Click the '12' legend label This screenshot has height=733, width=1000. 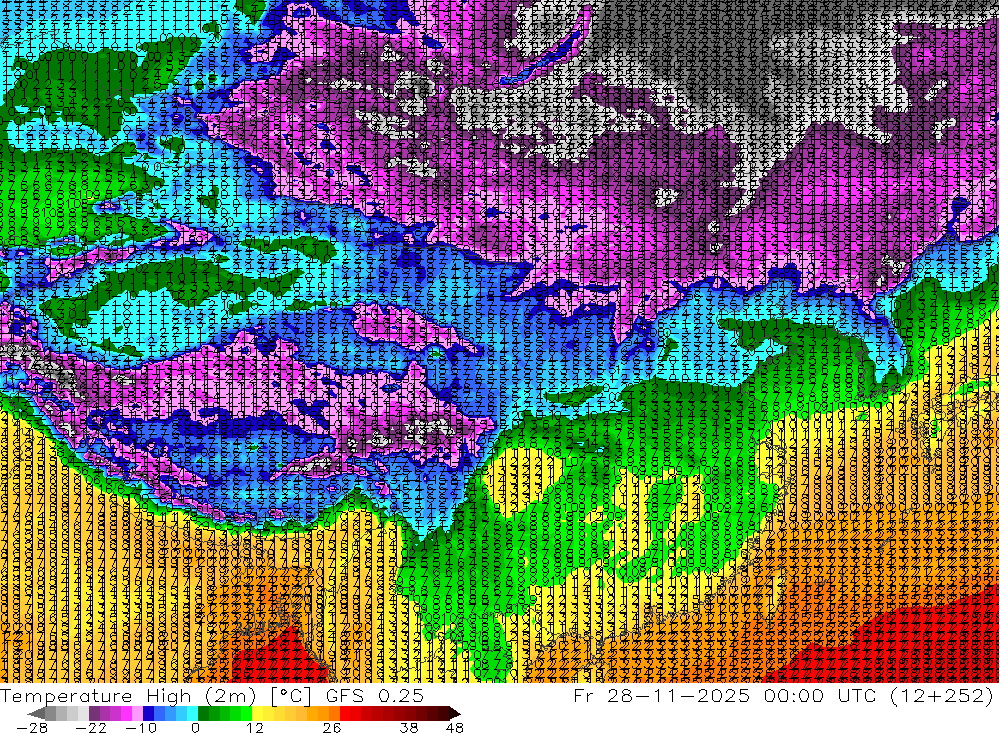pyautogui.click(x=255, y=728)
